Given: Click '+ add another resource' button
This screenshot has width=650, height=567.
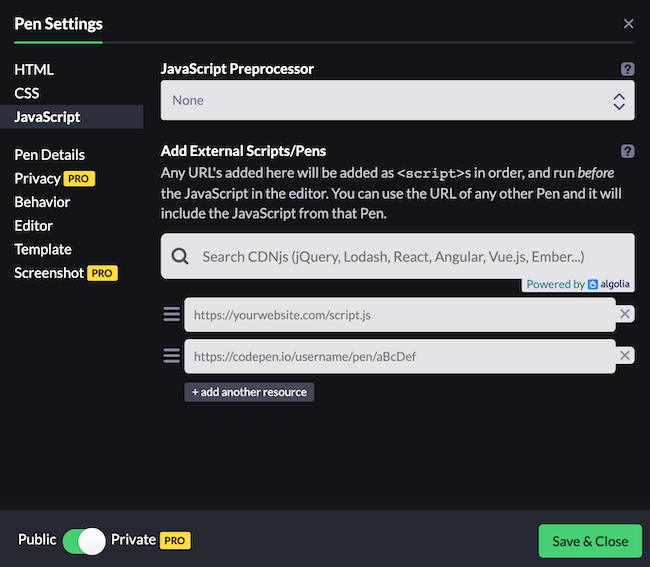Looking at the screenshot, I should coord(249,392).
